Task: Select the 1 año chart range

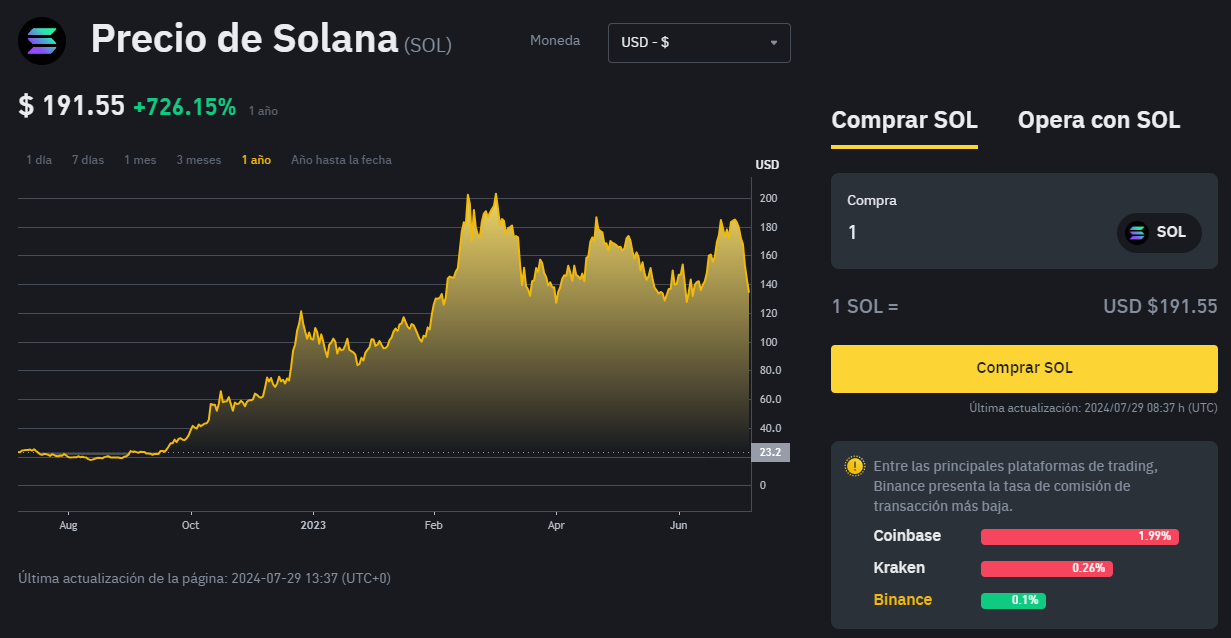Action: [256, 160]
